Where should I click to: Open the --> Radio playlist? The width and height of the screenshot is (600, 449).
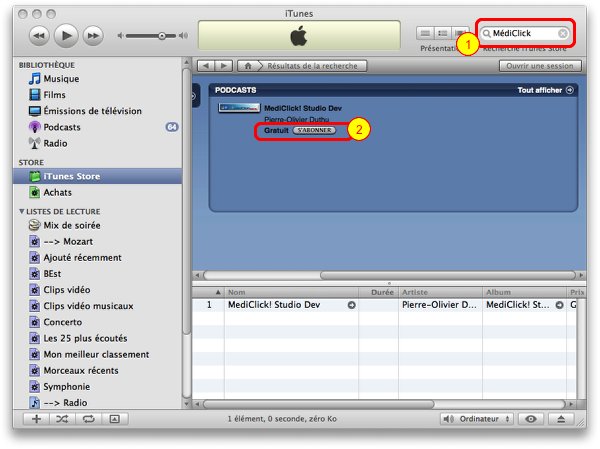65,403
